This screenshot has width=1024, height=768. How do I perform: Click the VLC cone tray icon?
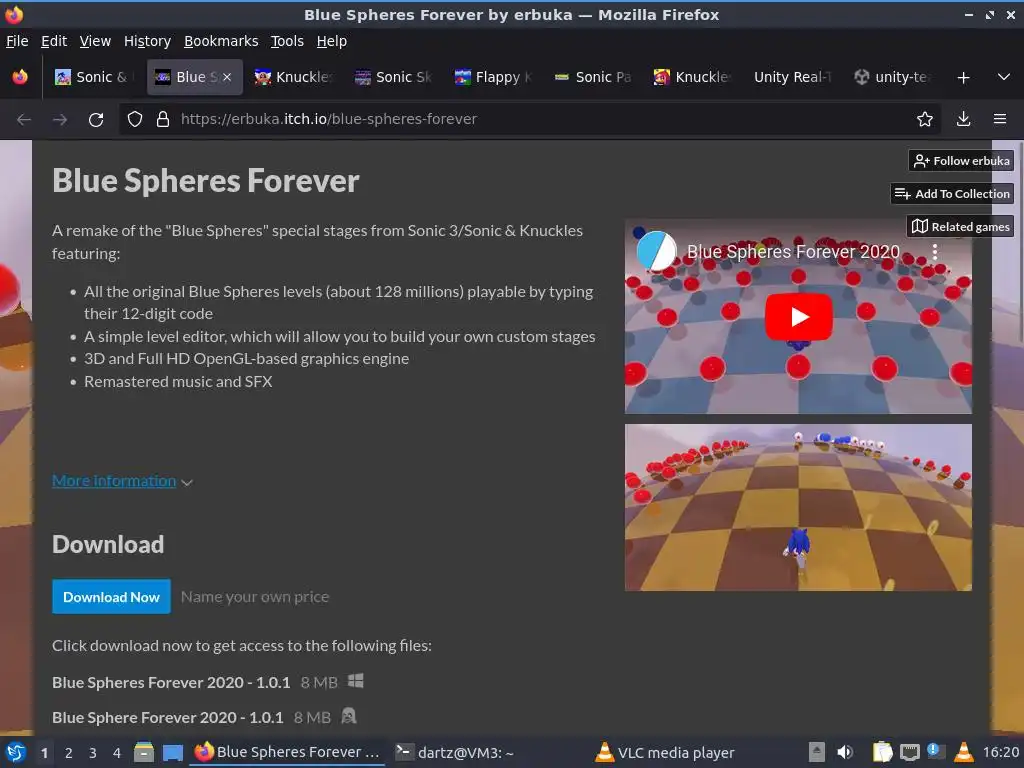pyautogui.click(x=964, y=752)
